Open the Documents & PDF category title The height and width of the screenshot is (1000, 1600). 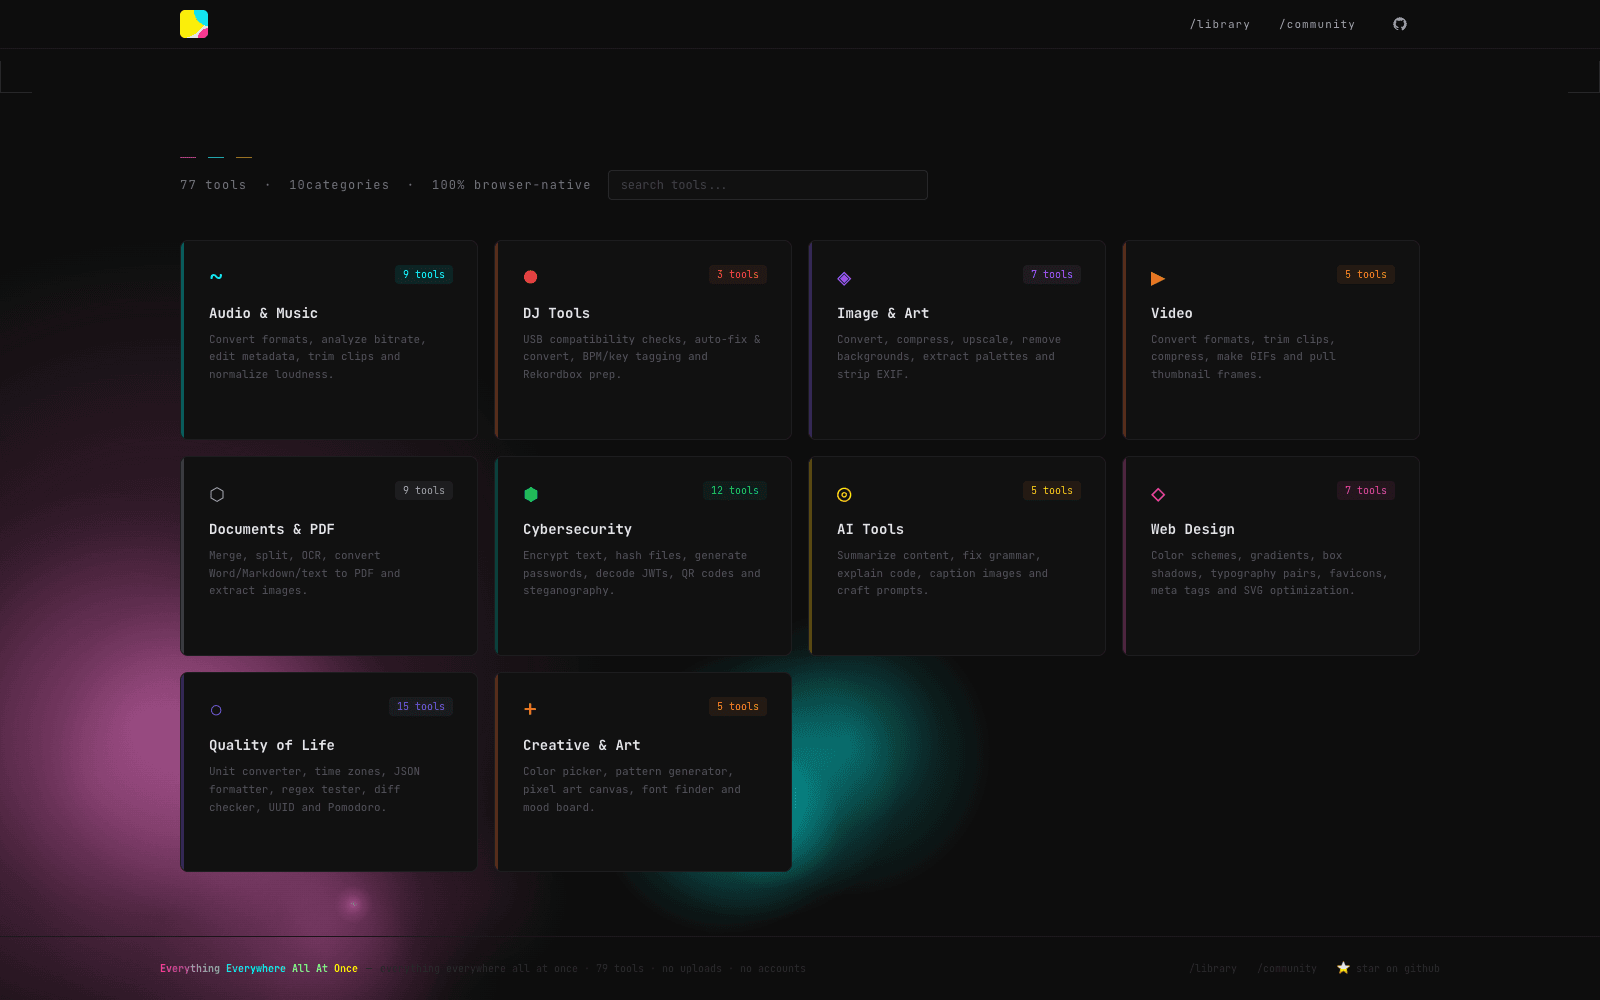click(x=272, y=529)
